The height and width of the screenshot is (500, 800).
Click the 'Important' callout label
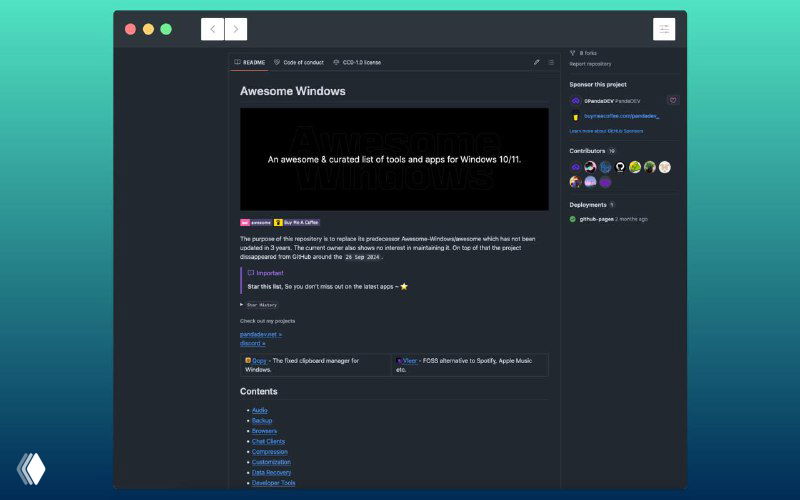(270, 273)
